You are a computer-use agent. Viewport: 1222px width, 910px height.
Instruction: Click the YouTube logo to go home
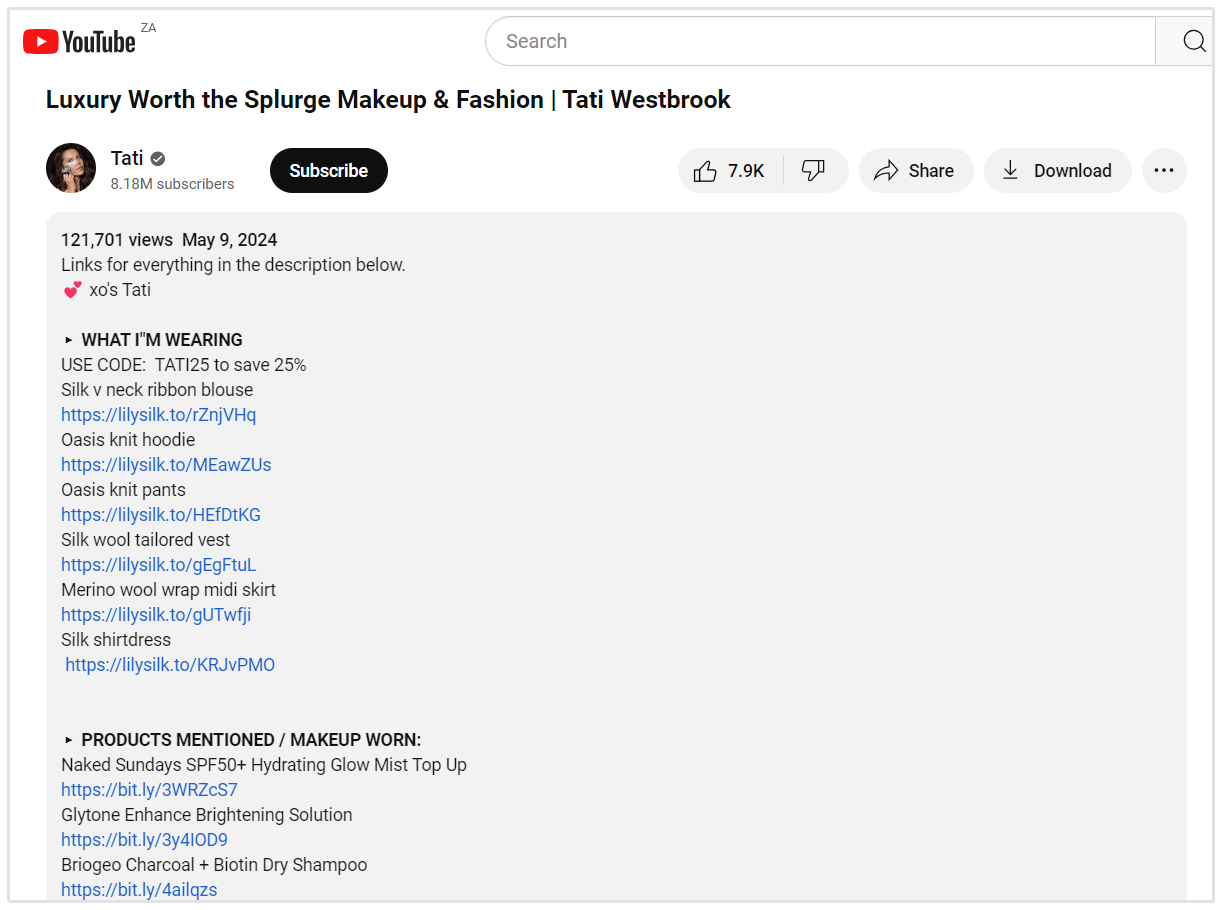click(x=79, y=41)
